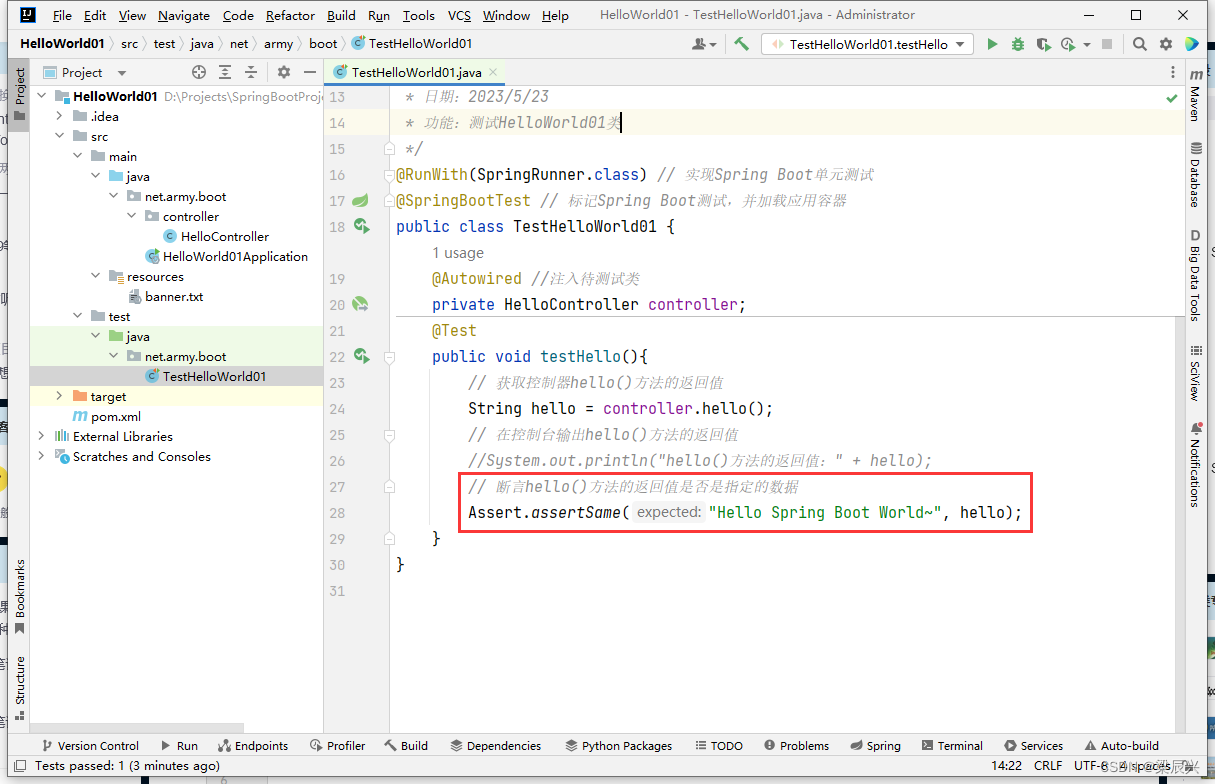Viewport: 1215px width, 784px height.
Task: Open Python Packages tool window
Action: point(619,746)
